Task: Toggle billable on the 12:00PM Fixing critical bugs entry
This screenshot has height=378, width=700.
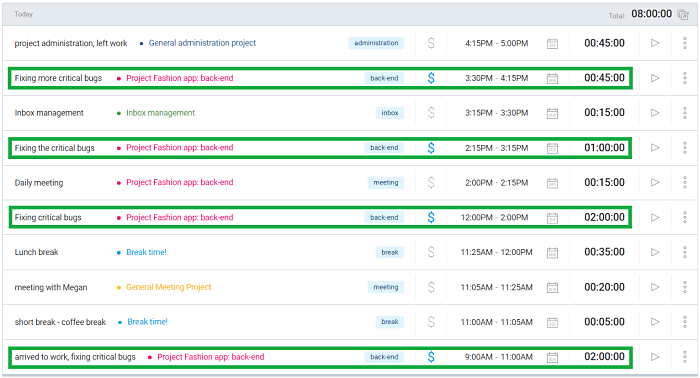Action: tap(431, 217)
